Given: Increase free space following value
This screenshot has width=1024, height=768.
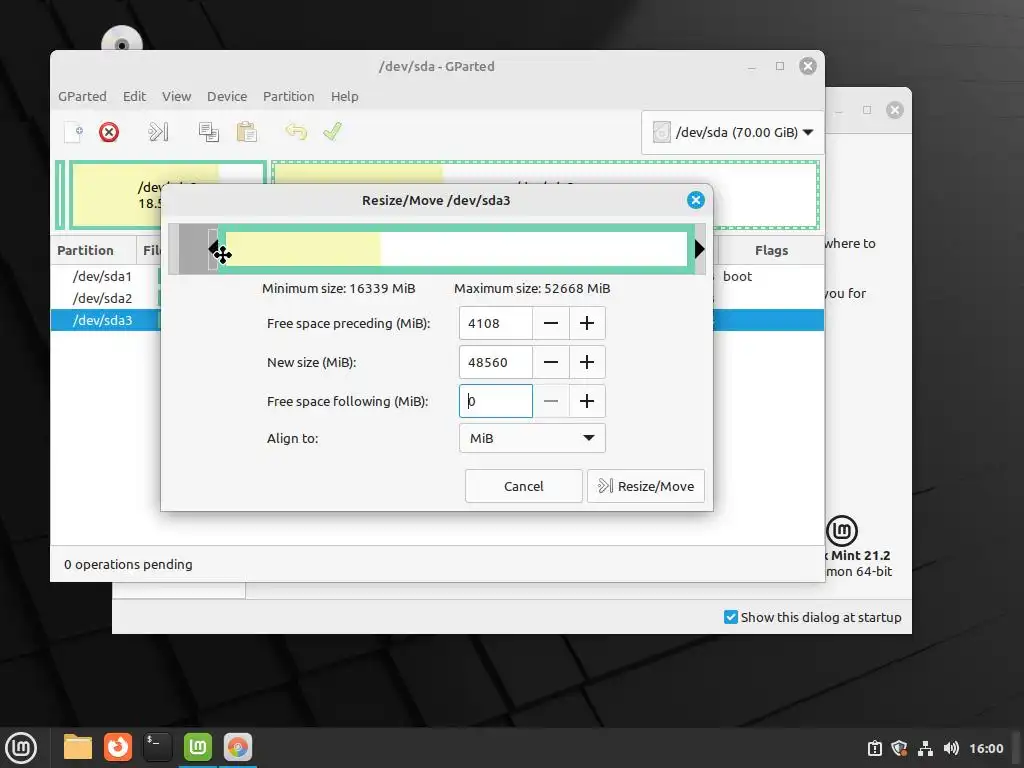Looking at the screenshot, I should 587,401.
